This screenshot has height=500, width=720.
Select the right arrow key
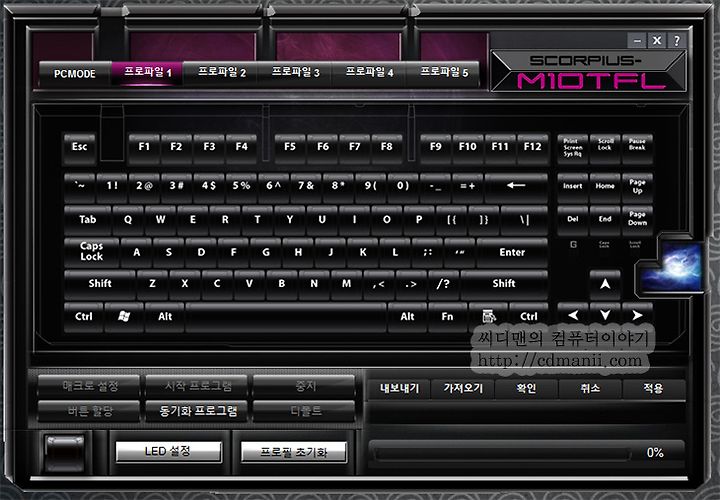click(637, 316)
